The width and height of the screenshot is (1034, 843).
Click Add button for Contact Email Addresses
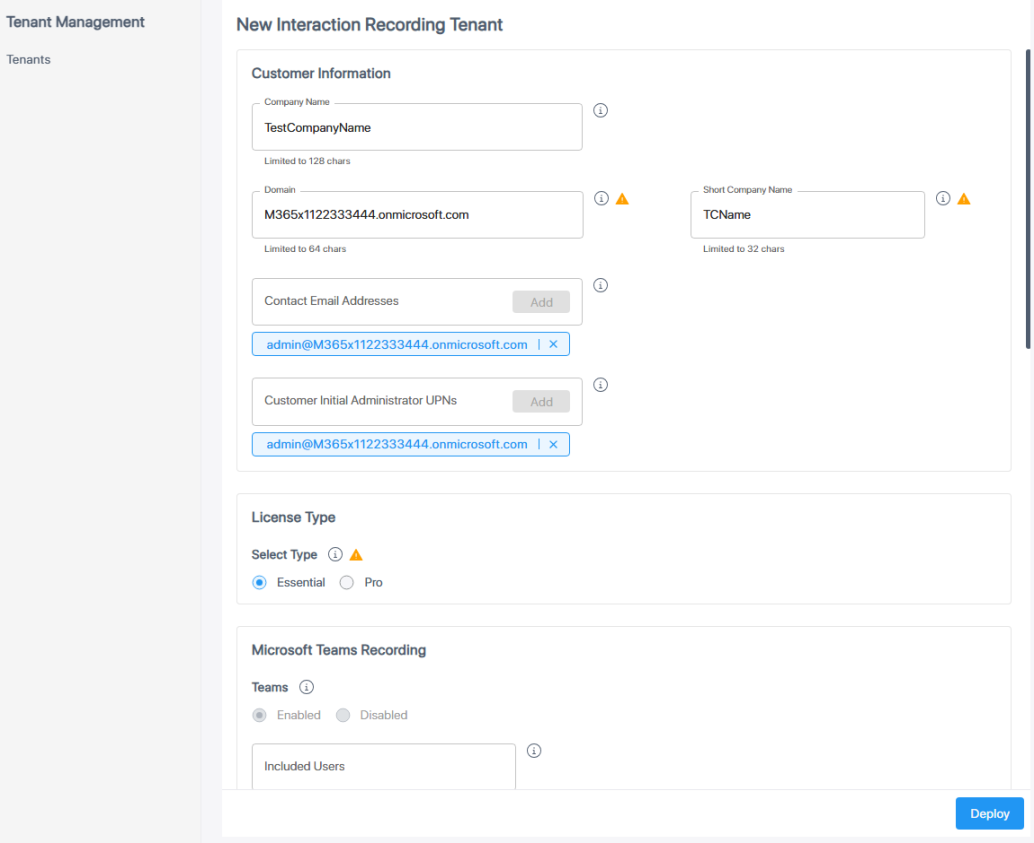[541, 302]
